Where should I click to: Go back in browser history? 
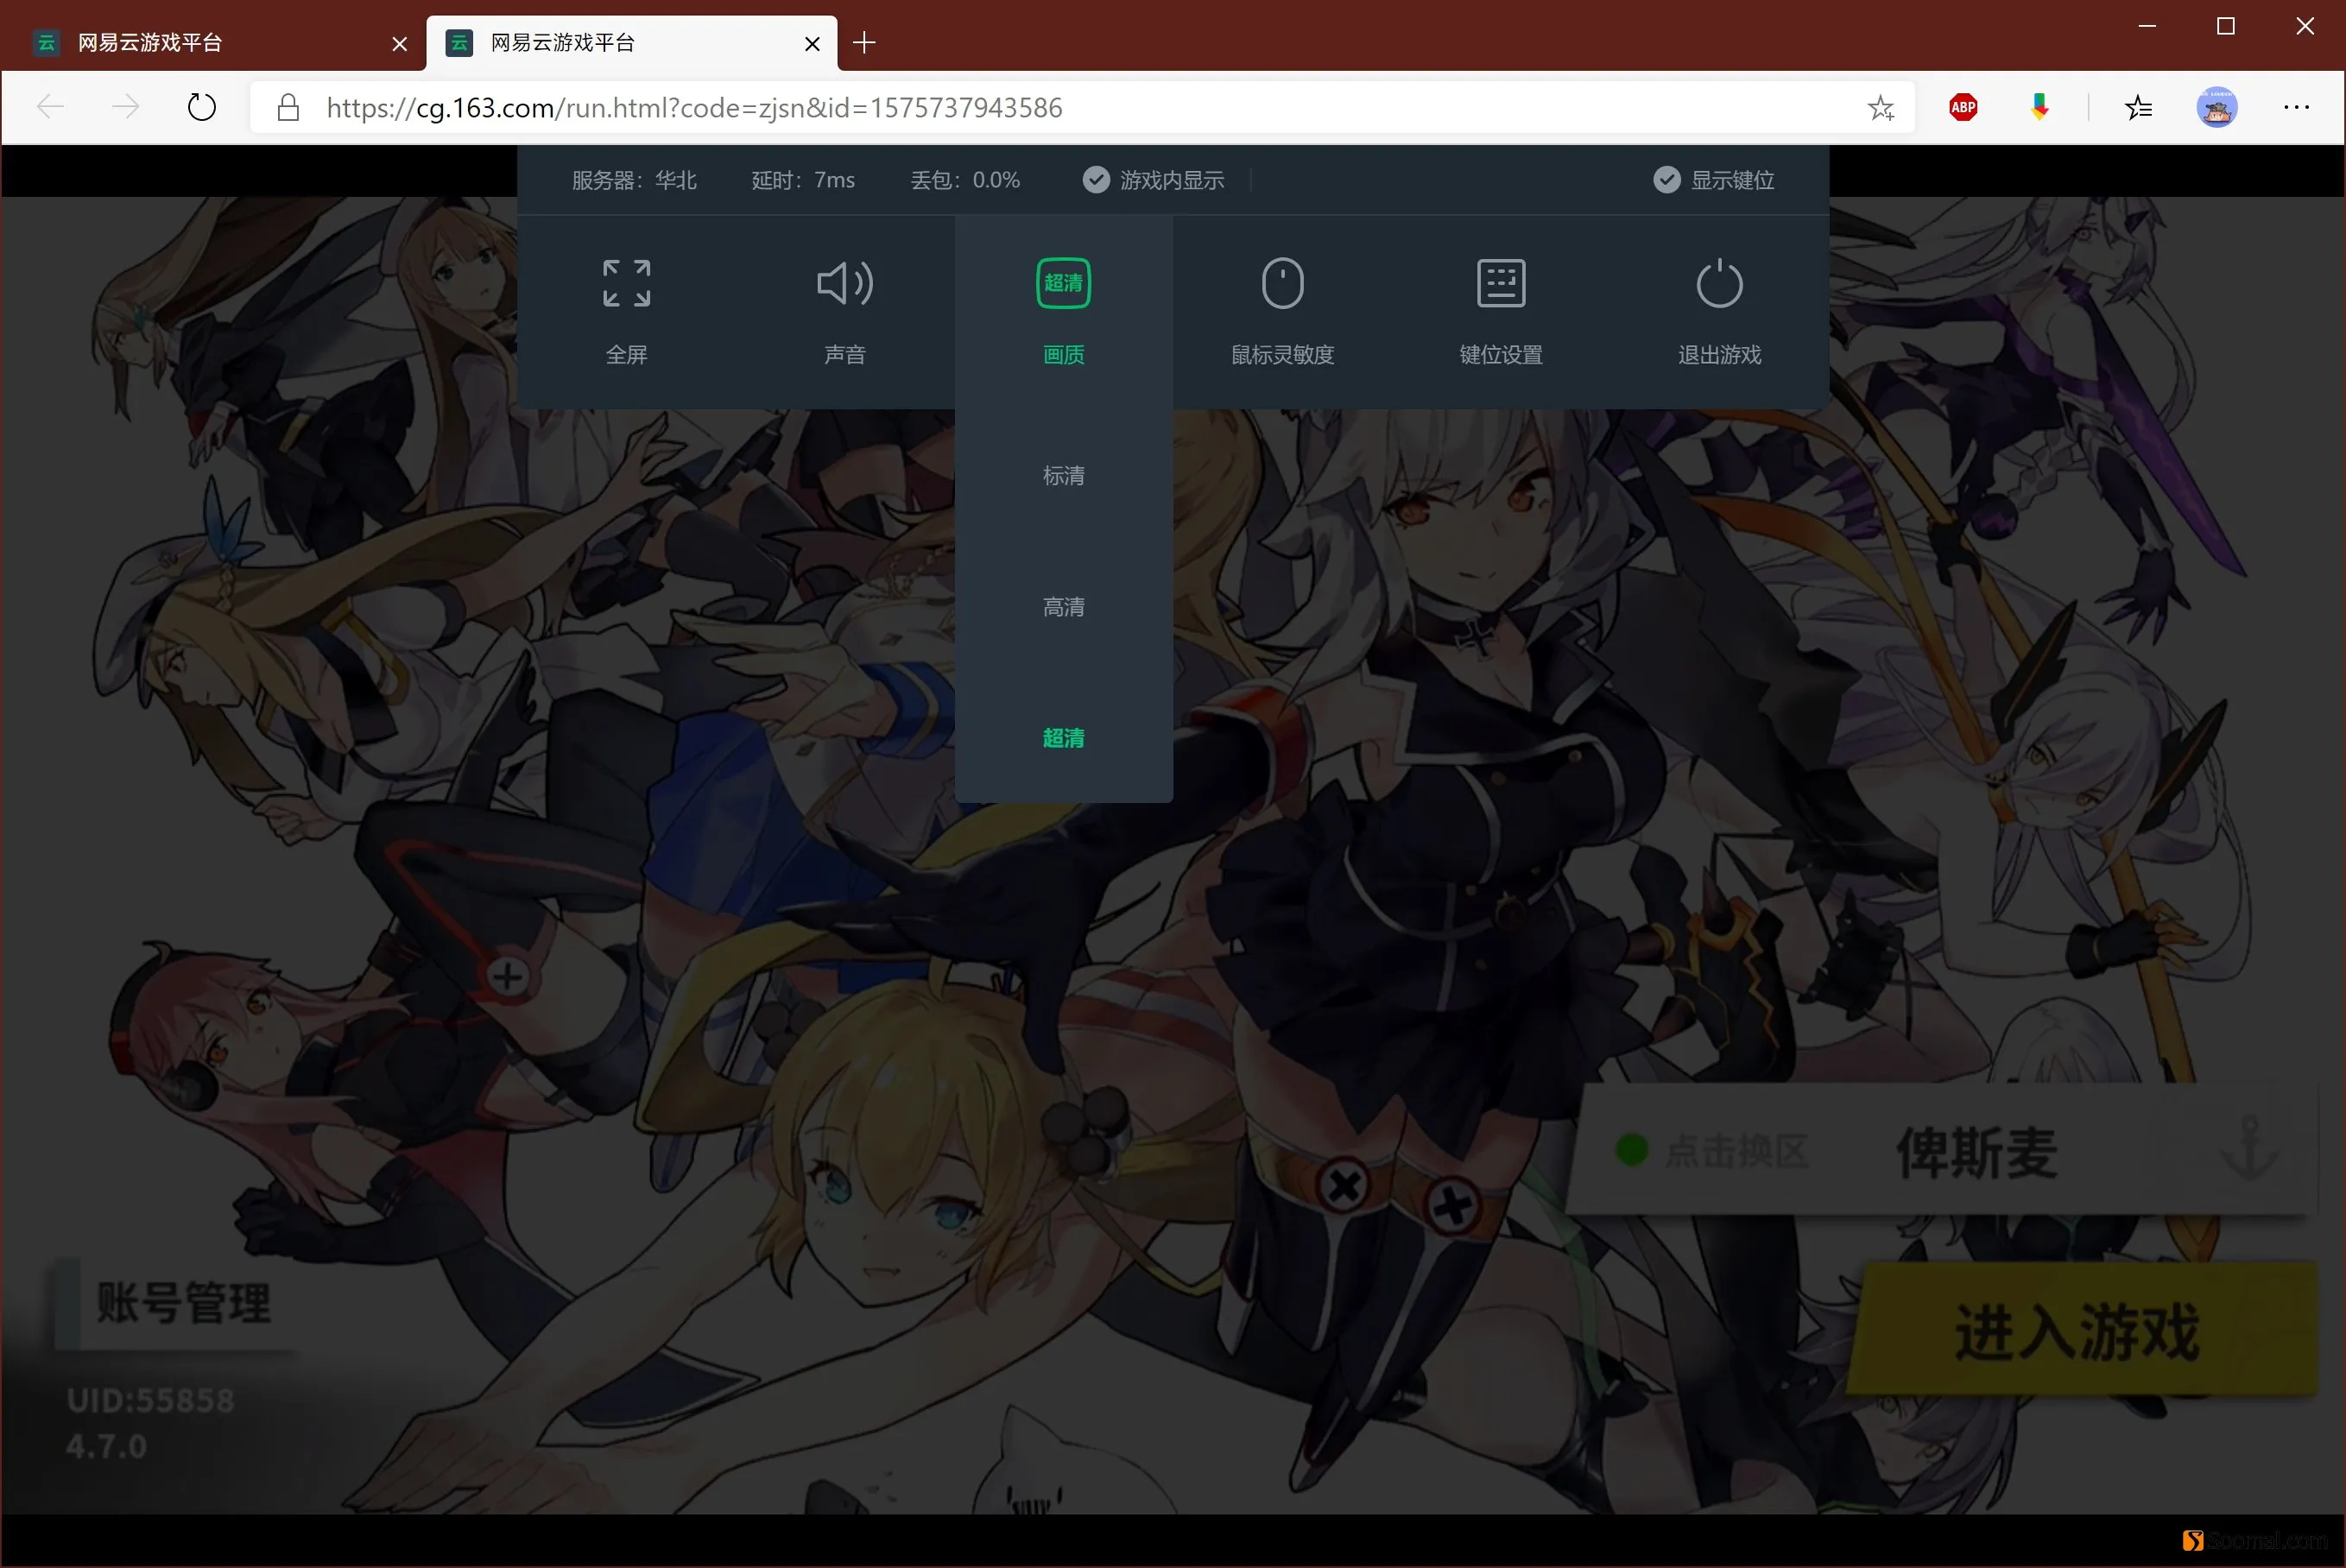pos(50,107)
